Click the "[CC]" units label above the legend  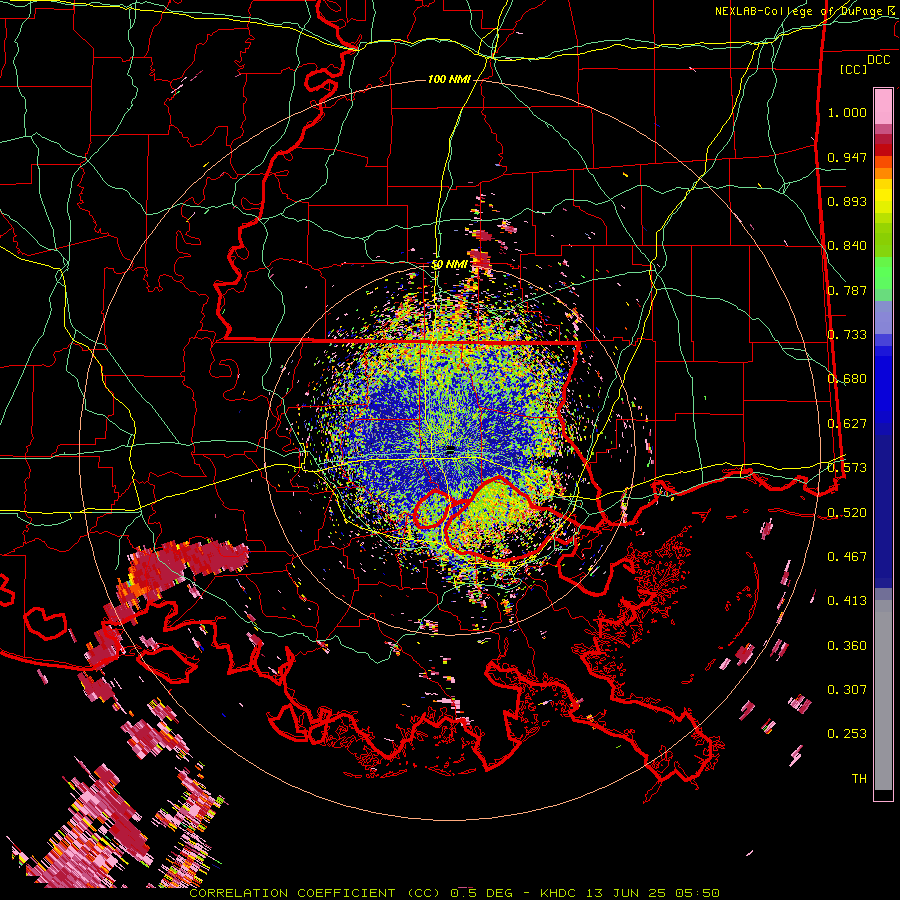[x=853, y=69]
